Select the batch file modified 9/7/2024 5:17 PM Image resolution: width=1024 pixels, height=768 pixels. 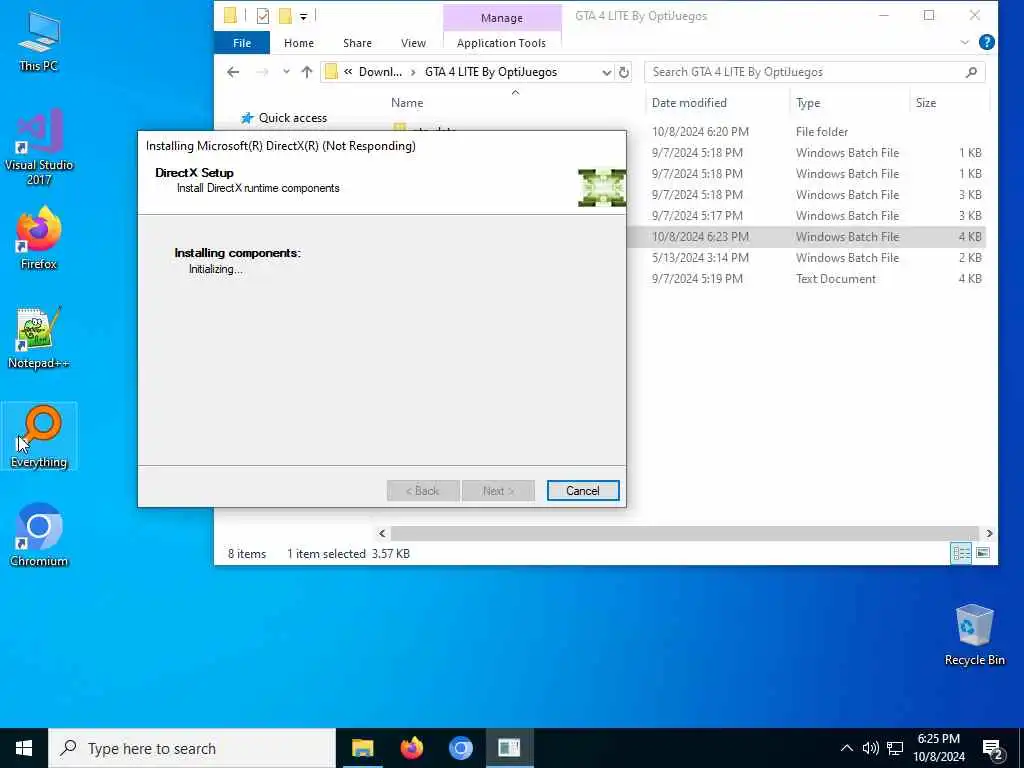tap(807, 216)
